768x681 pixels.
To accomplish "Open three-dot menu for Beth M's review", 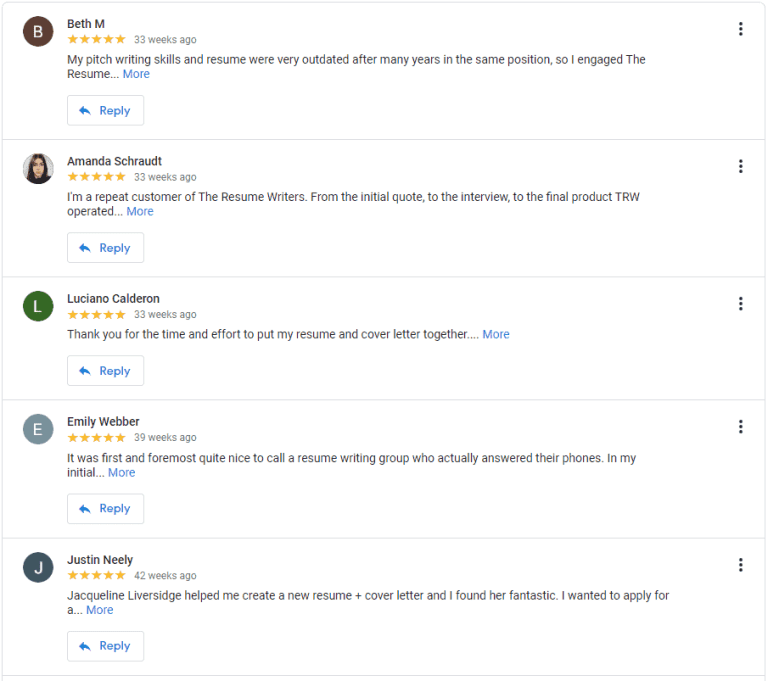I will [740, 29].
